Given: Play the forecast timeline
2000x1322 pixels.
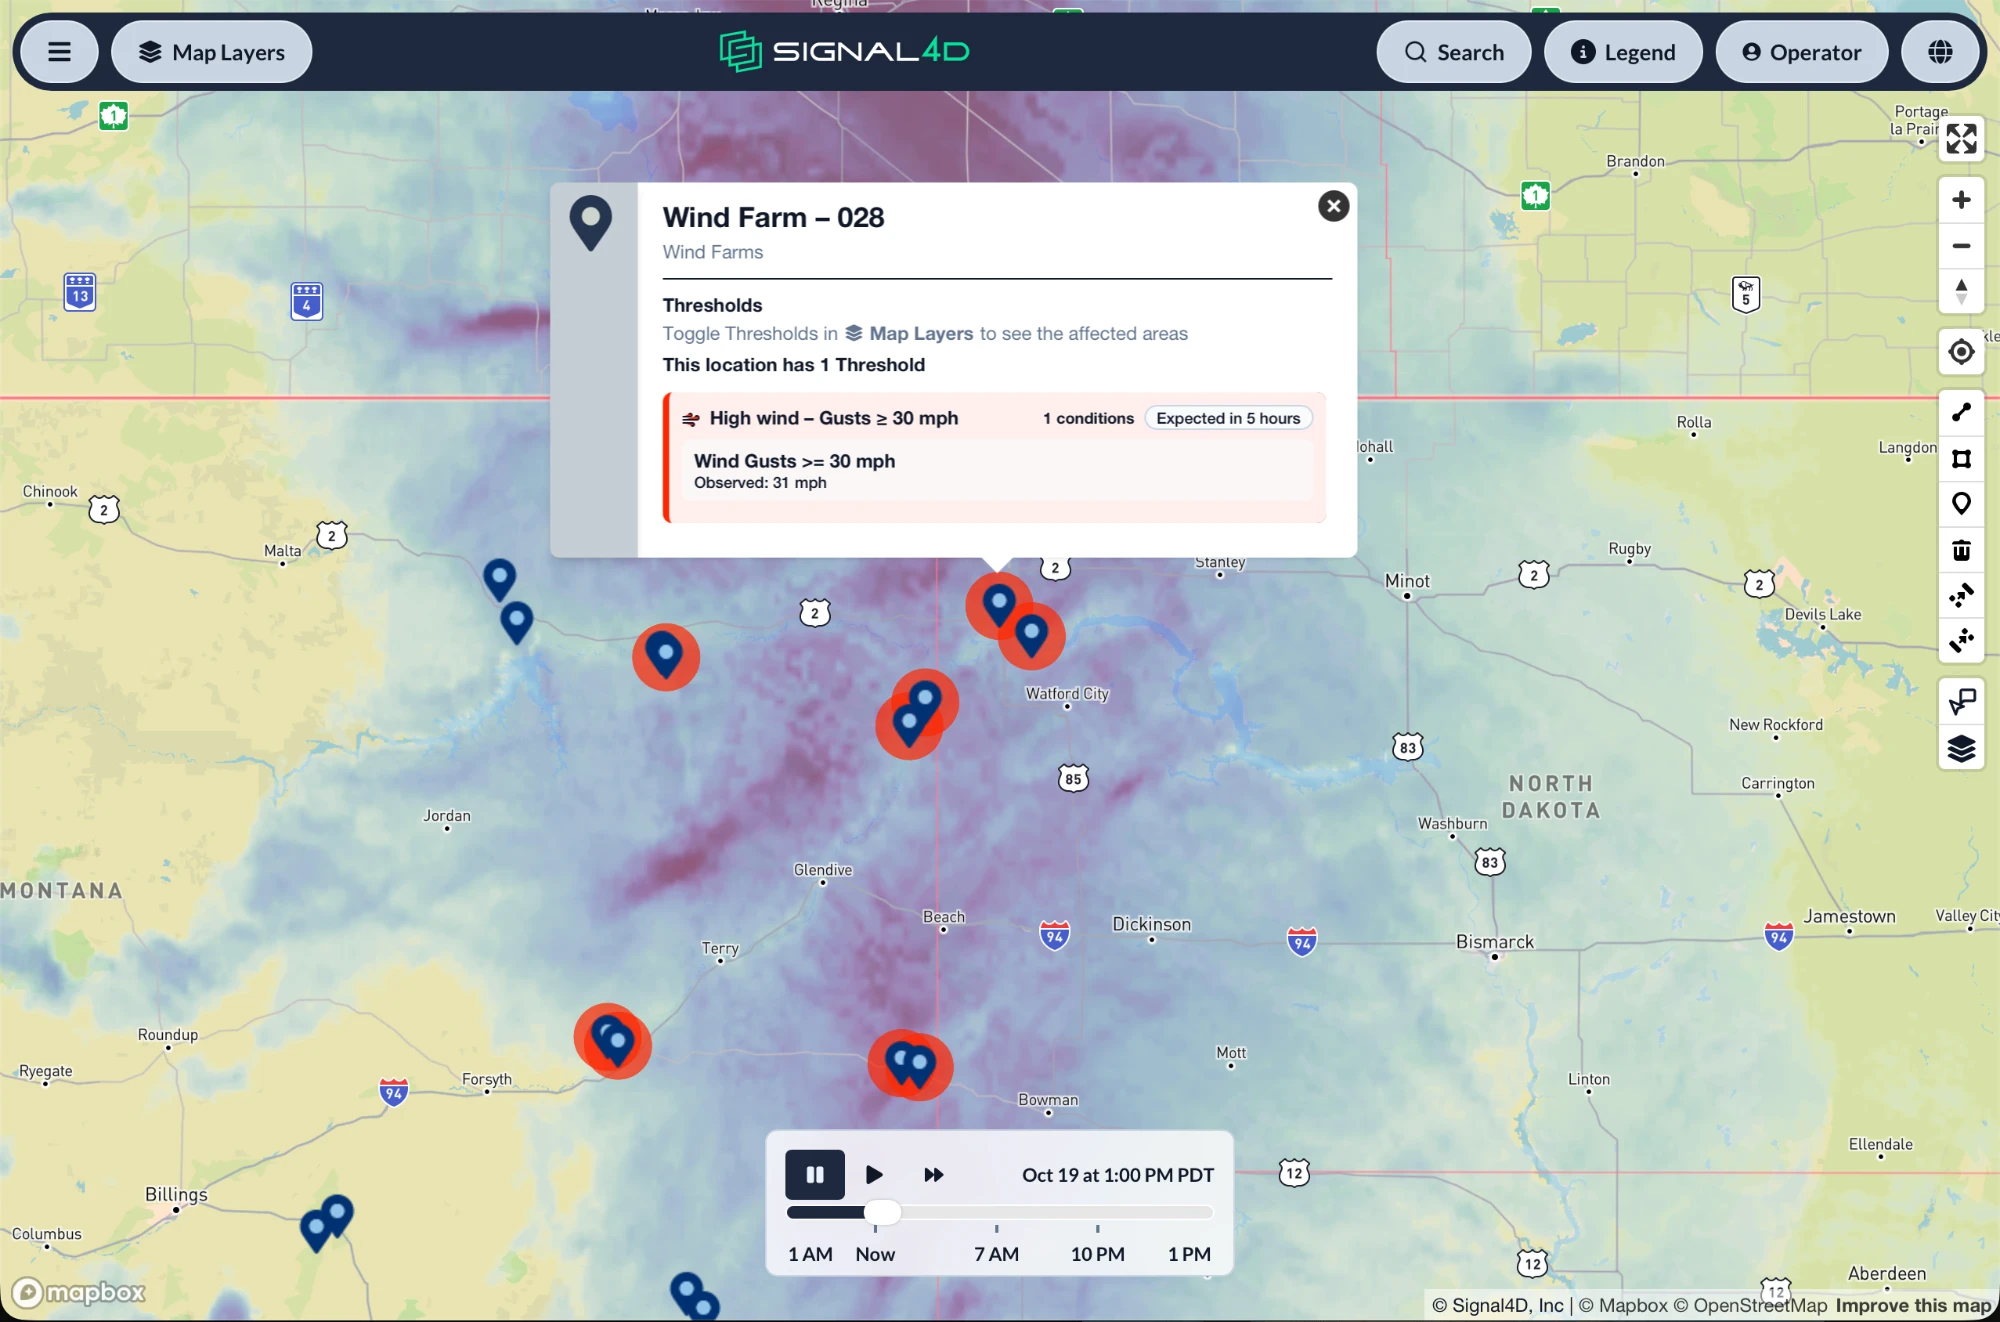Looking at the screenshot, I should 873,1174.
